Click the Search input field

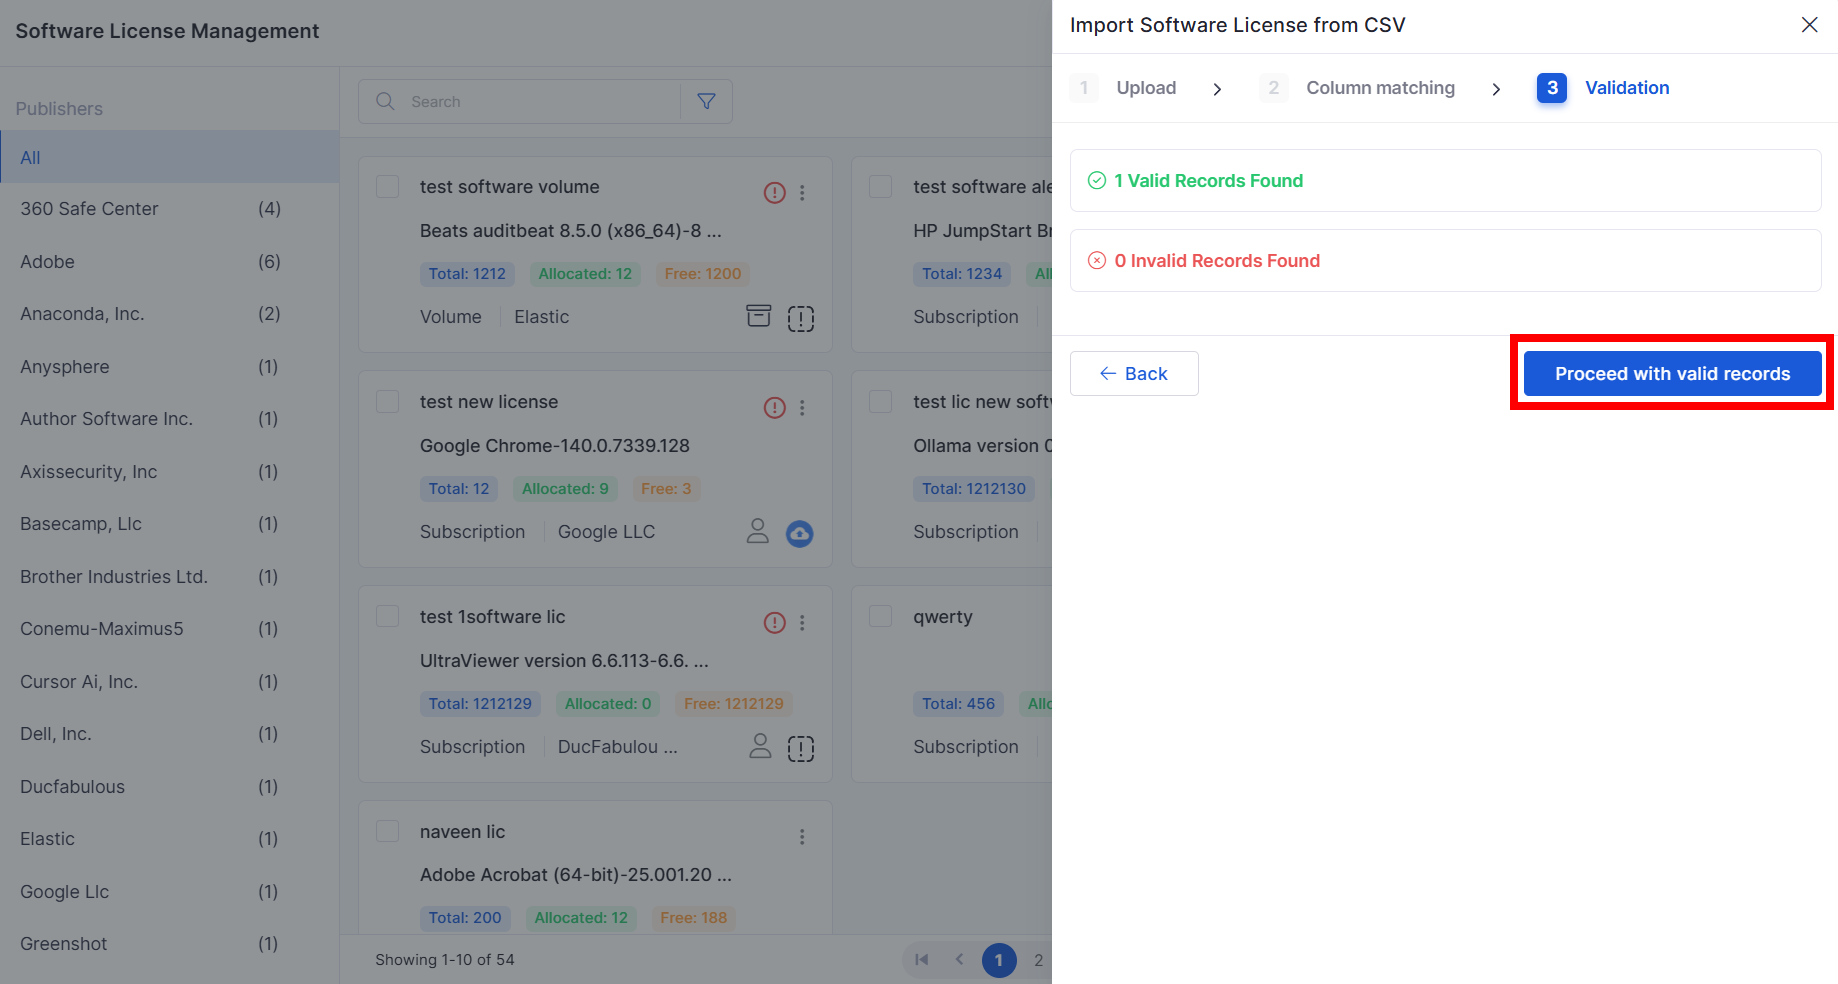540,102
